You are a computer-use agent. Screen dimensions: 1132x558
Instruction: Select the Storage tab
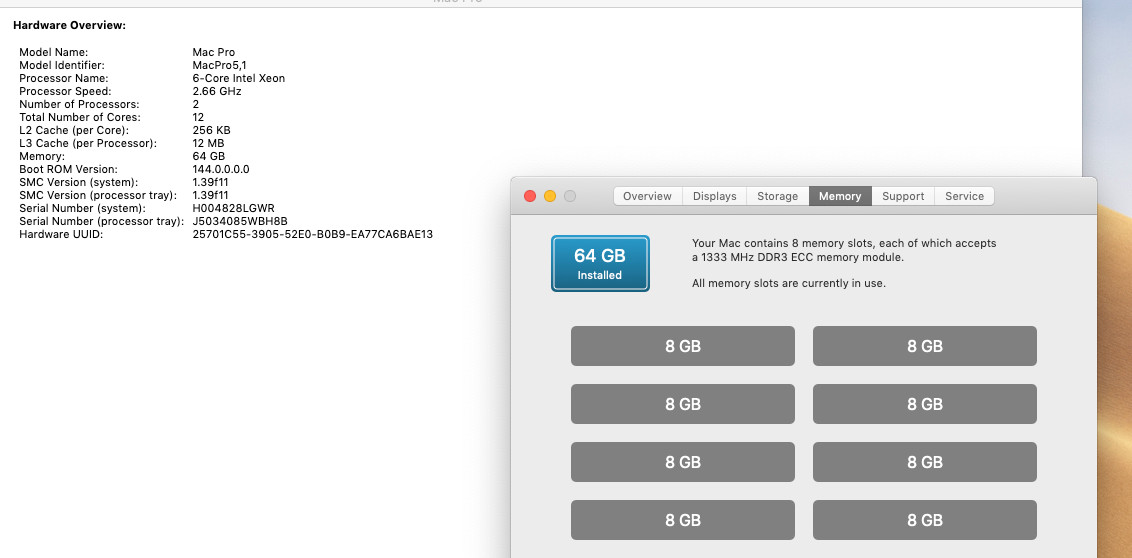tap(778, 196)
